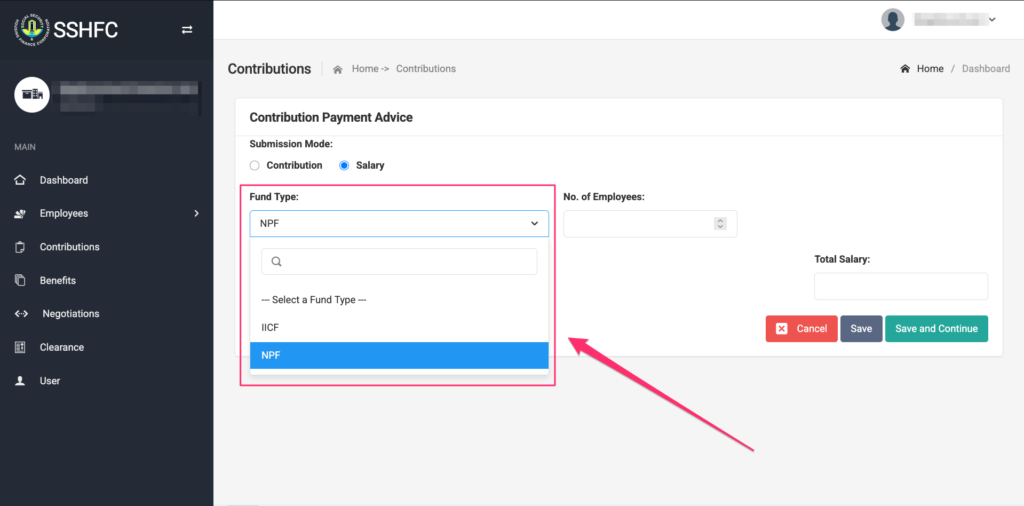Viewport: 1024px width, 506px height.
Task: Click the Dashboard house icon in sidebar
Action: click(20, 180)
